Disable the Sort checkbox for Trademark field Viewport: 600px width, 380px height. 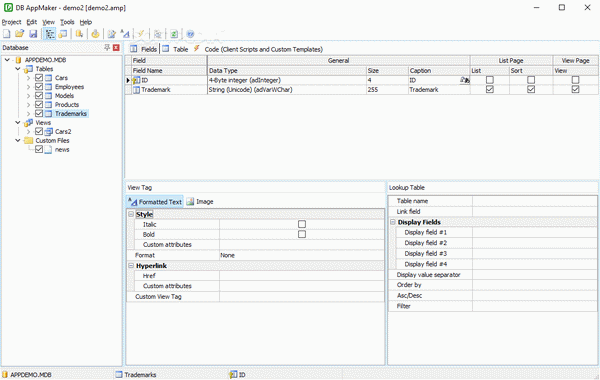click(531, 89)
